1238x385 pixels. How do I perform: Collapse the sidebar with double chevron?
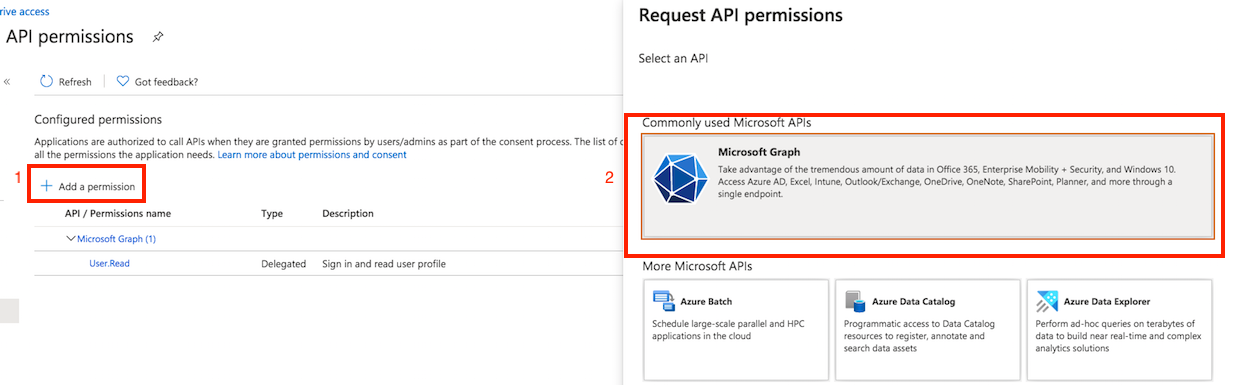coord(8,82)
